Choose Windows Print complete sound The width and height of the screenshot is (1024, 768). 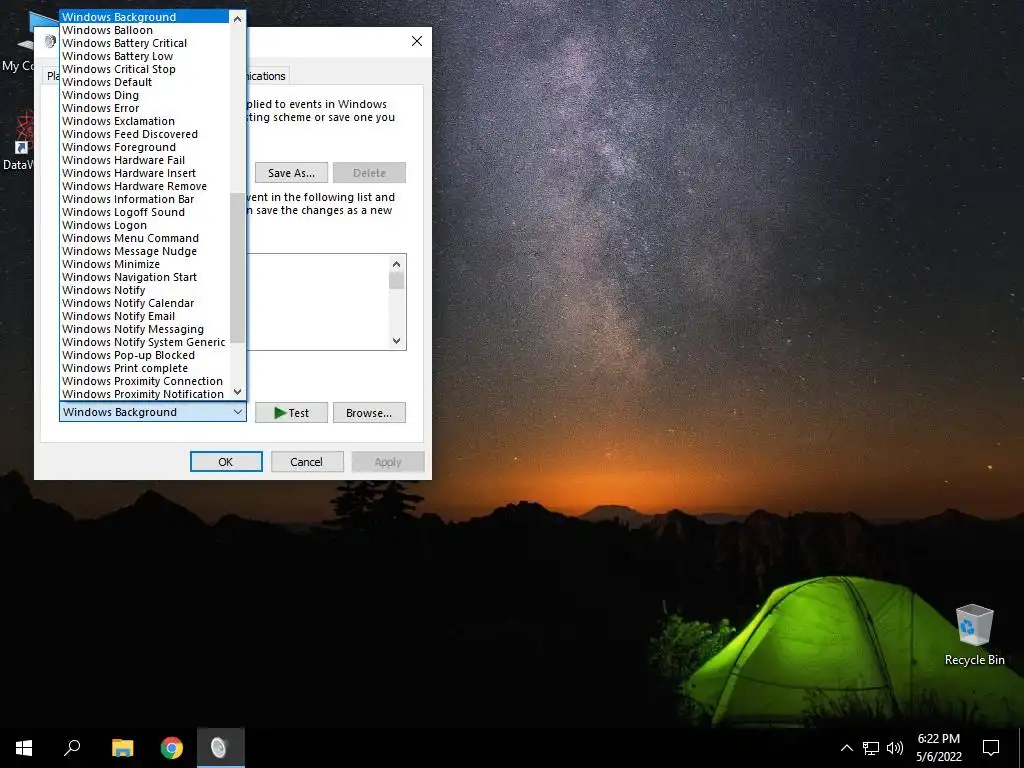145,368
